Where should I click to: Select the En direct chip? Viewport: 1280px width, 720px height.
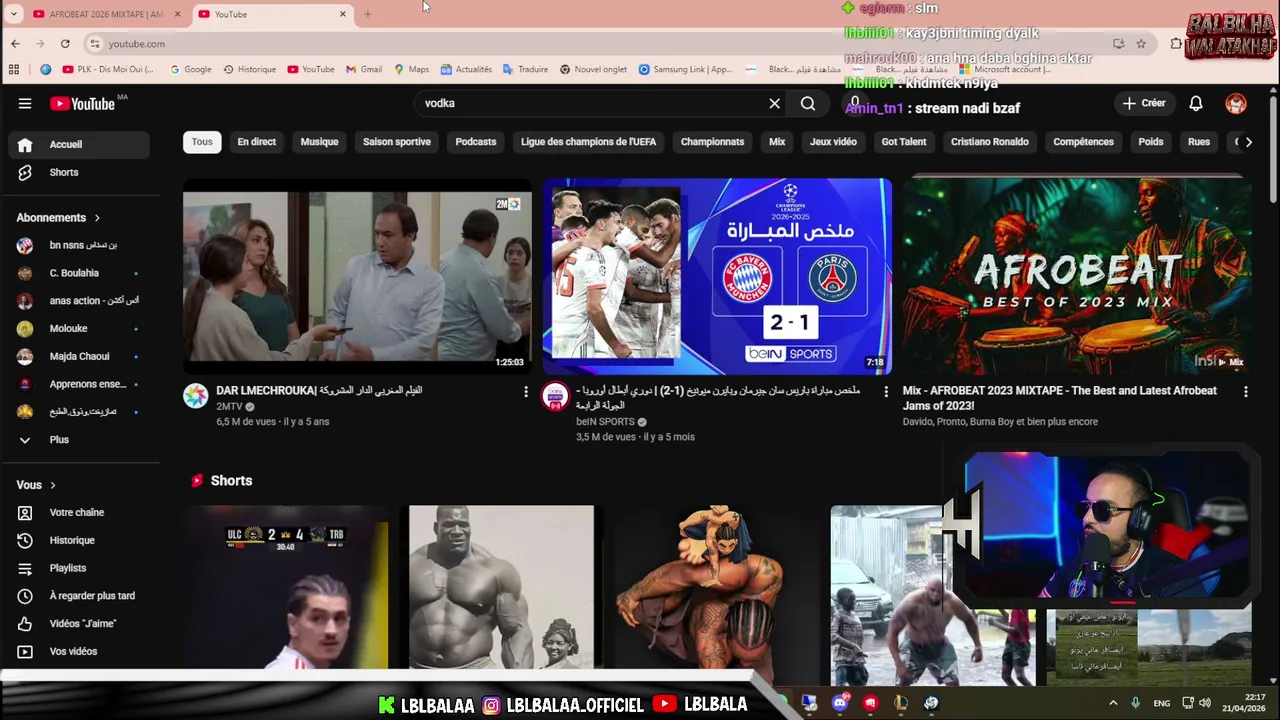[x=256, y=142]
